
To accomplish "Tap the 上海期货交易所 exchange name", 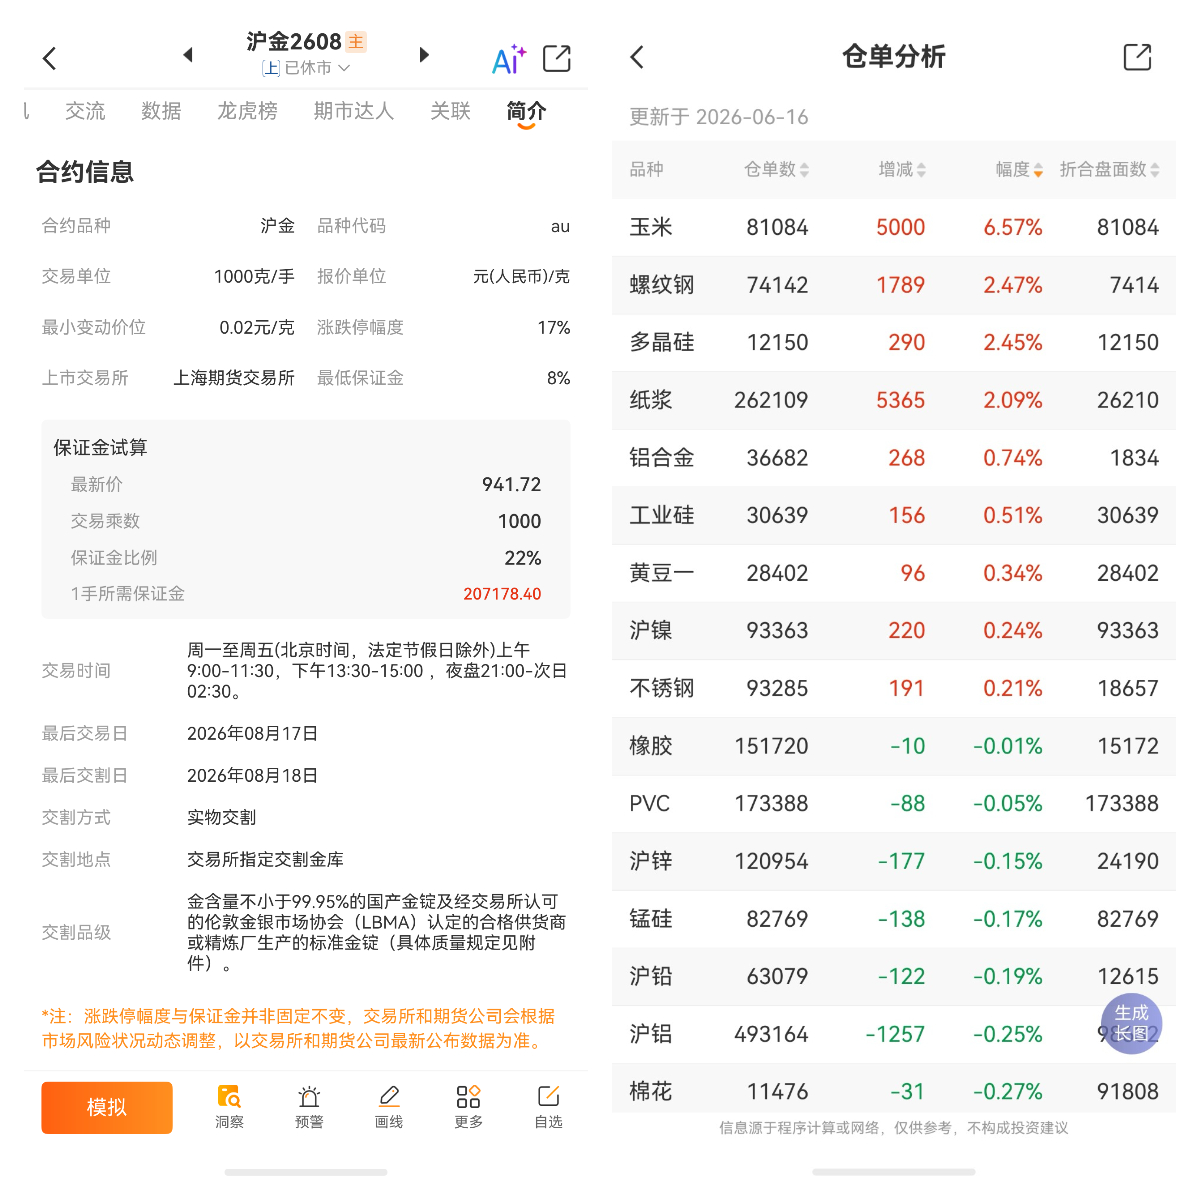I will 234,378.
